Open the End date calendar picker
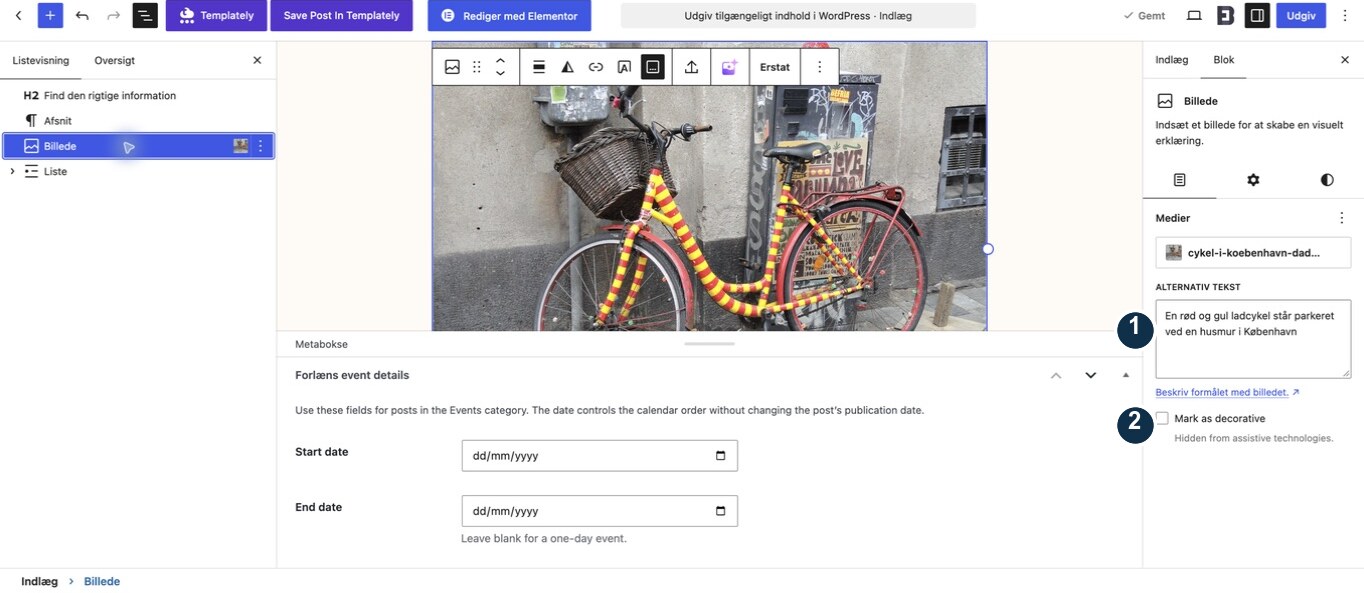The image size is (1364, 593). (721, 511)
